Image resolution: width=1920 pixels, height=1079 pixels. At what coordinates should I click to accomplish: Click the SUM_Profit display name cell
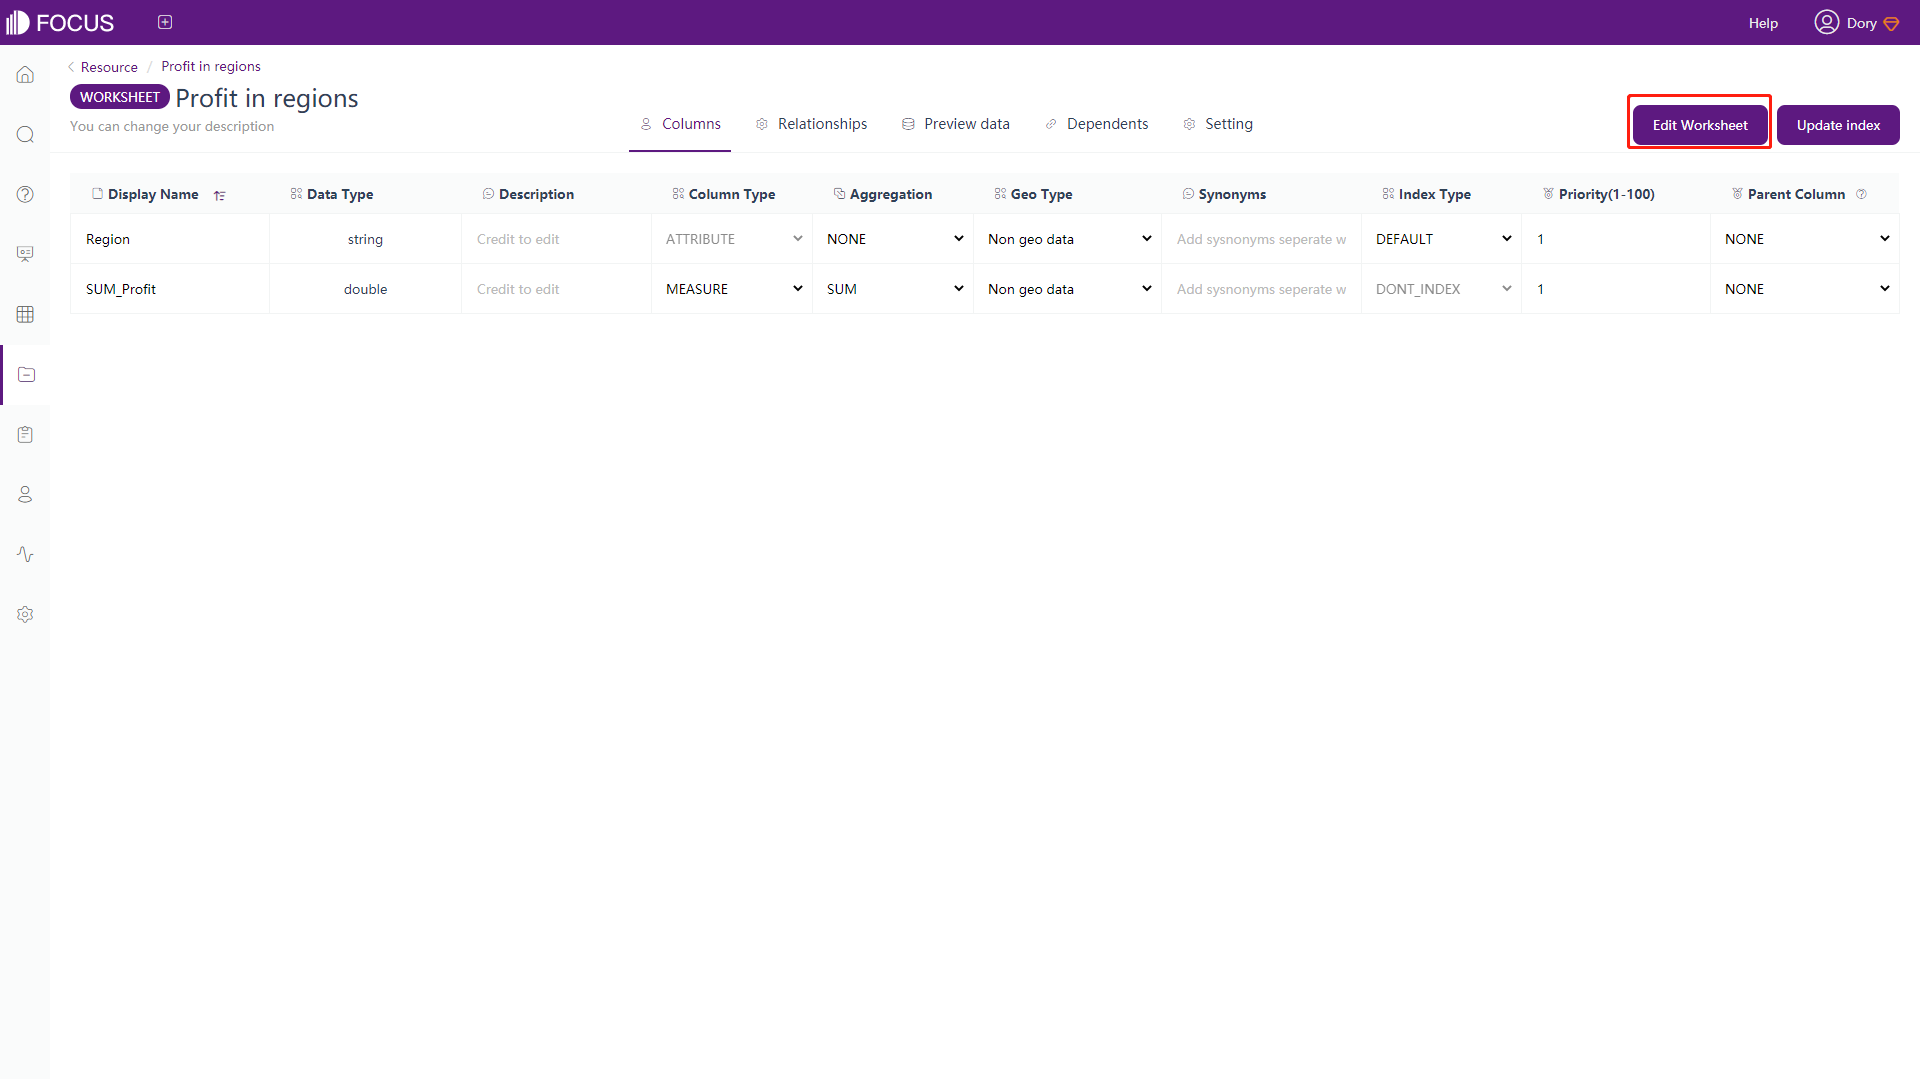pyautogui.click(x=170, y=289)
